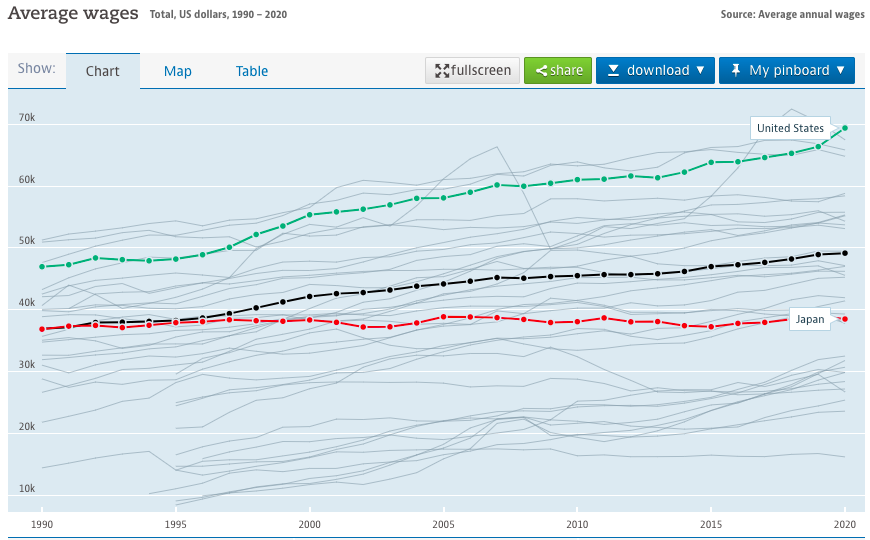This screenshot has height=540, width=870.
Task: Switch to the Chart tab
Action: 103,71
